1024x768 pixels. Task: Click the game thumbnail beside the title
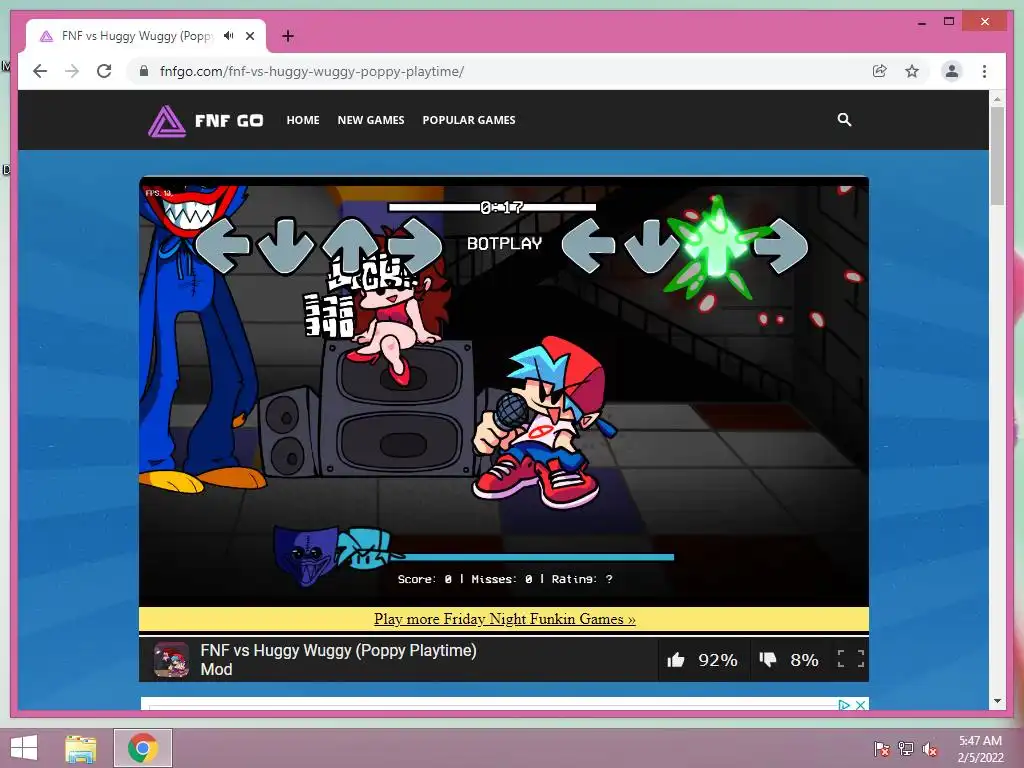(x=171, y=660)
